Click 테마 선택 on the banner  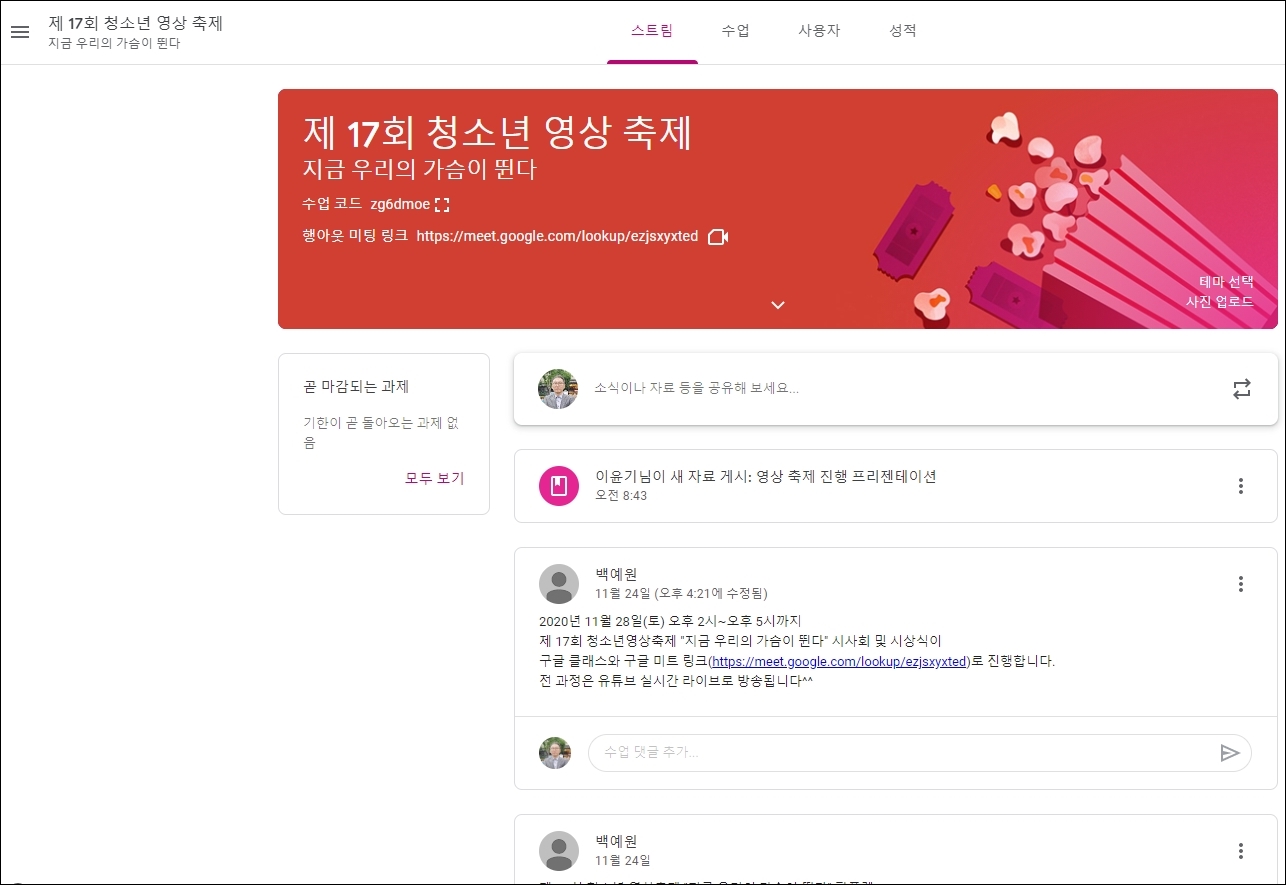tap(1226, 282)
